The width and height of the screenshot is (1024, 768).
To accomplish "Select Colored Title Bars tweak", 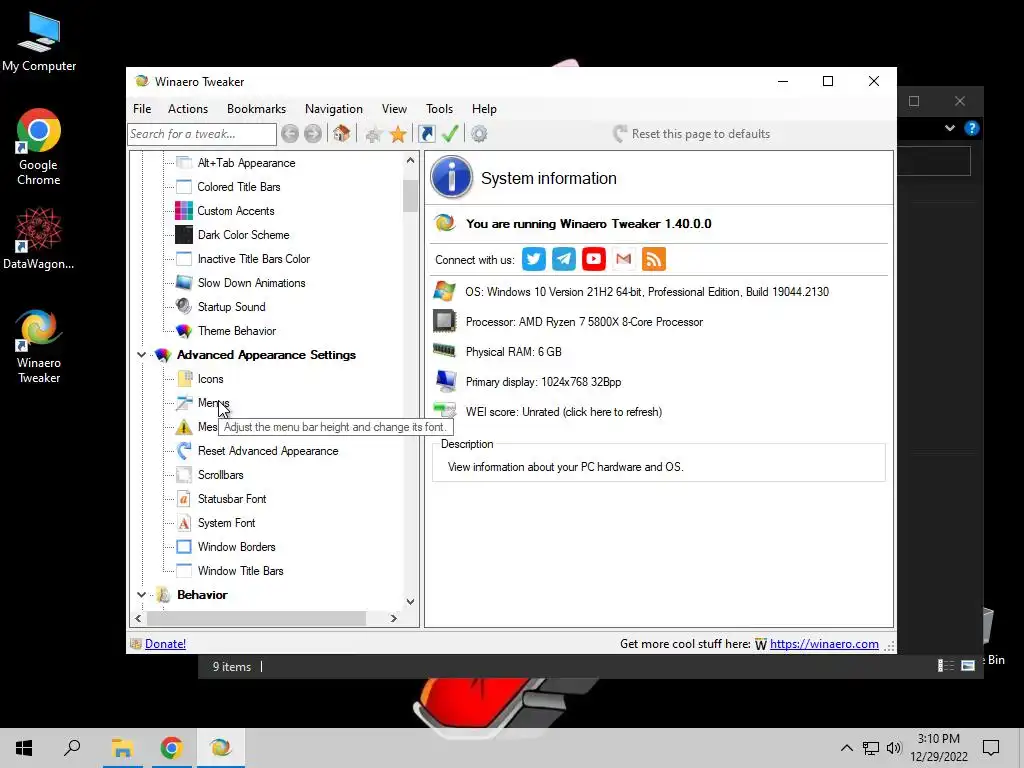I will pyautogui.click(x=238, y=187).
